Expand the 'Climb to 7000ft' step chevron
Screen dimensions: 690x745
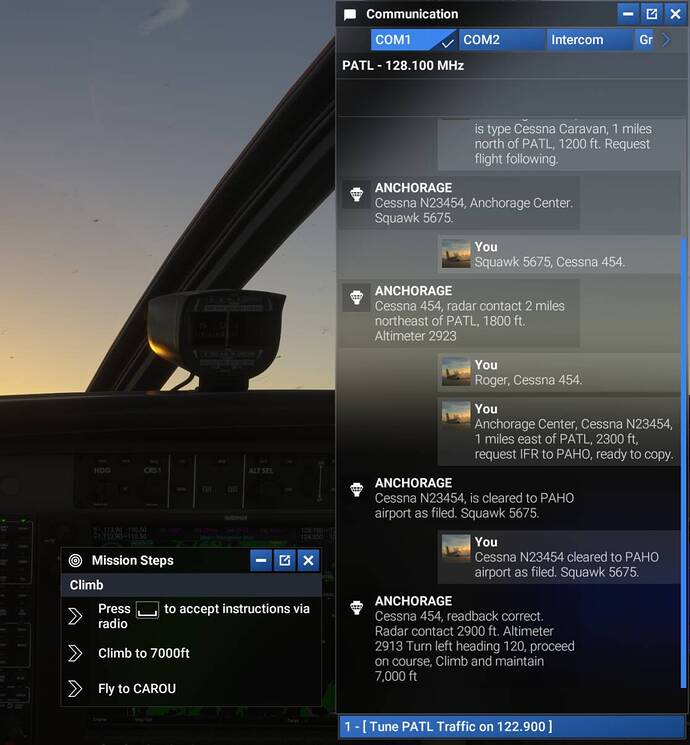point(75,653)
